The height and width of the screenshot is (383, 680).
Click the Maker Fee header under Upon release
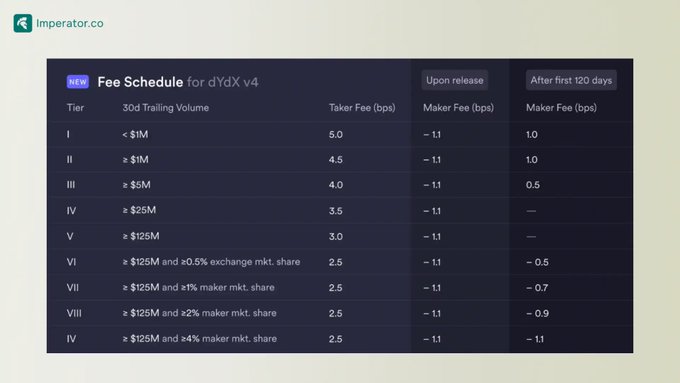[458, 108]
